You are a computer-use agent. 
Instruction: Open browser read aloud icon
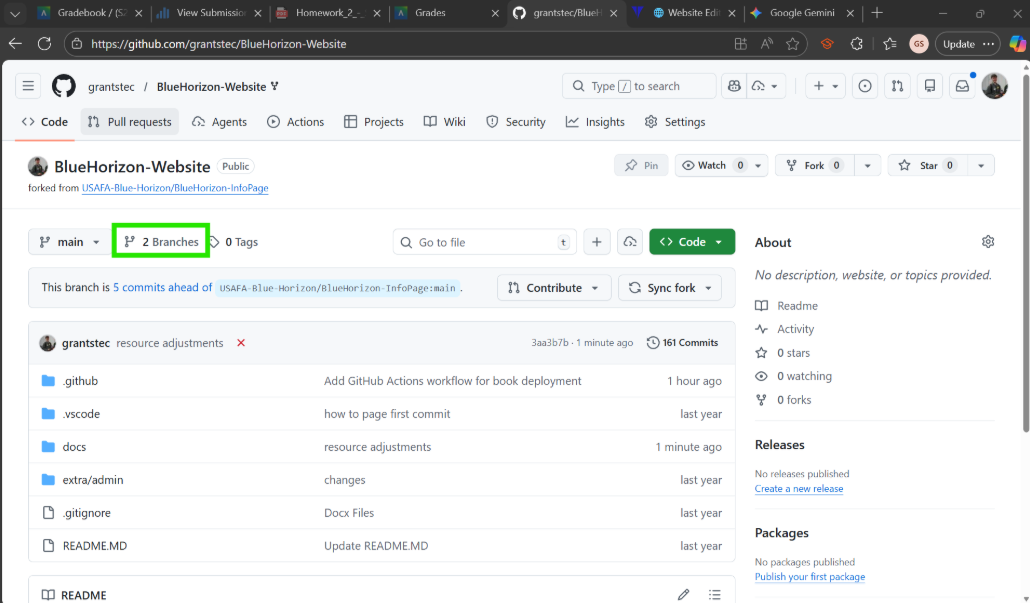pyautogui.click(x=767, y=44)
